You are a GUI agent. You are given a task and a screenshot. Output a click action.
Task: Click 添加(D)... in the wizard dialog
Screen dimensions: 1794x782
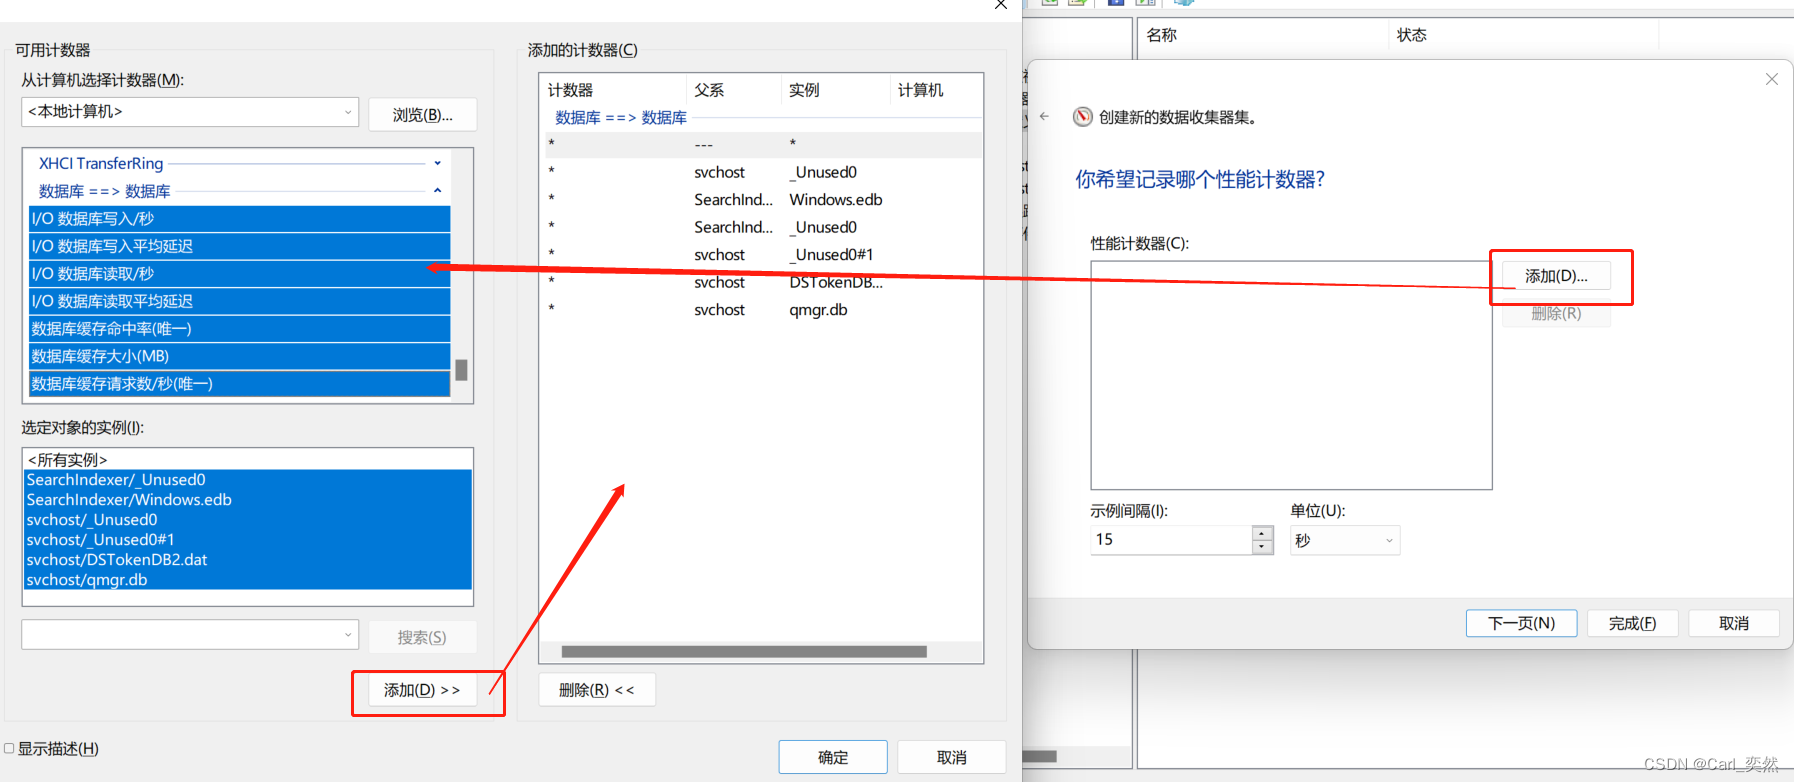click(1556, 276)
